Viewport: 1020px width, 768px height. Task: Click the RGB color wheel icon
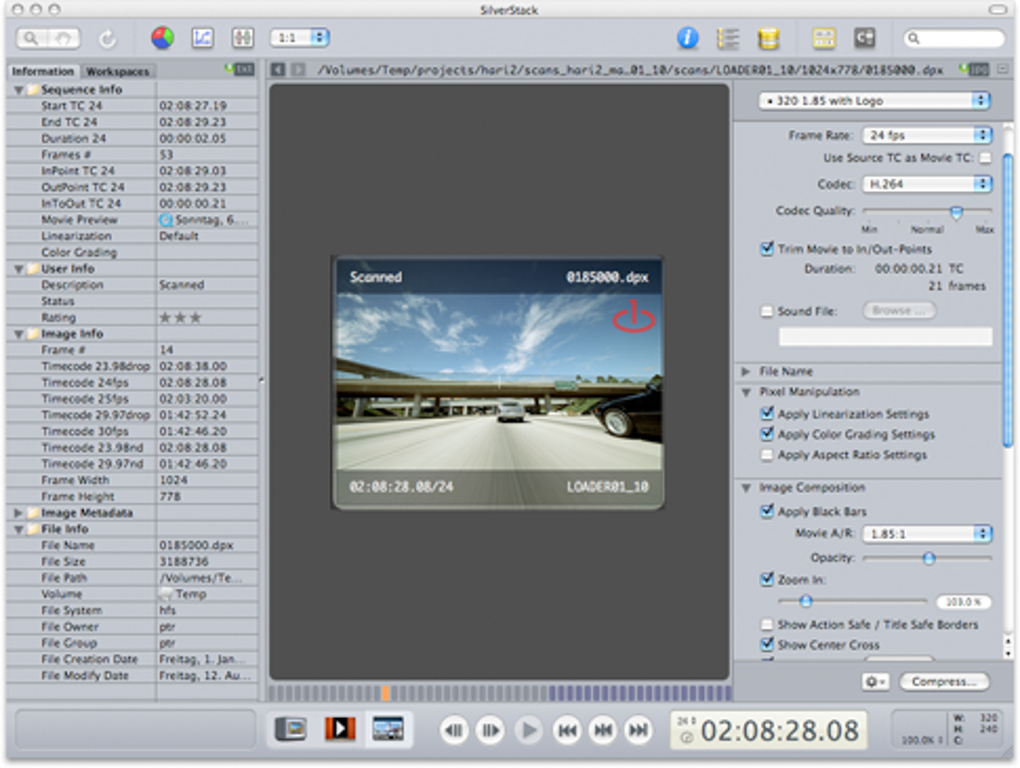pyautogui.click(x=162, y=38)
